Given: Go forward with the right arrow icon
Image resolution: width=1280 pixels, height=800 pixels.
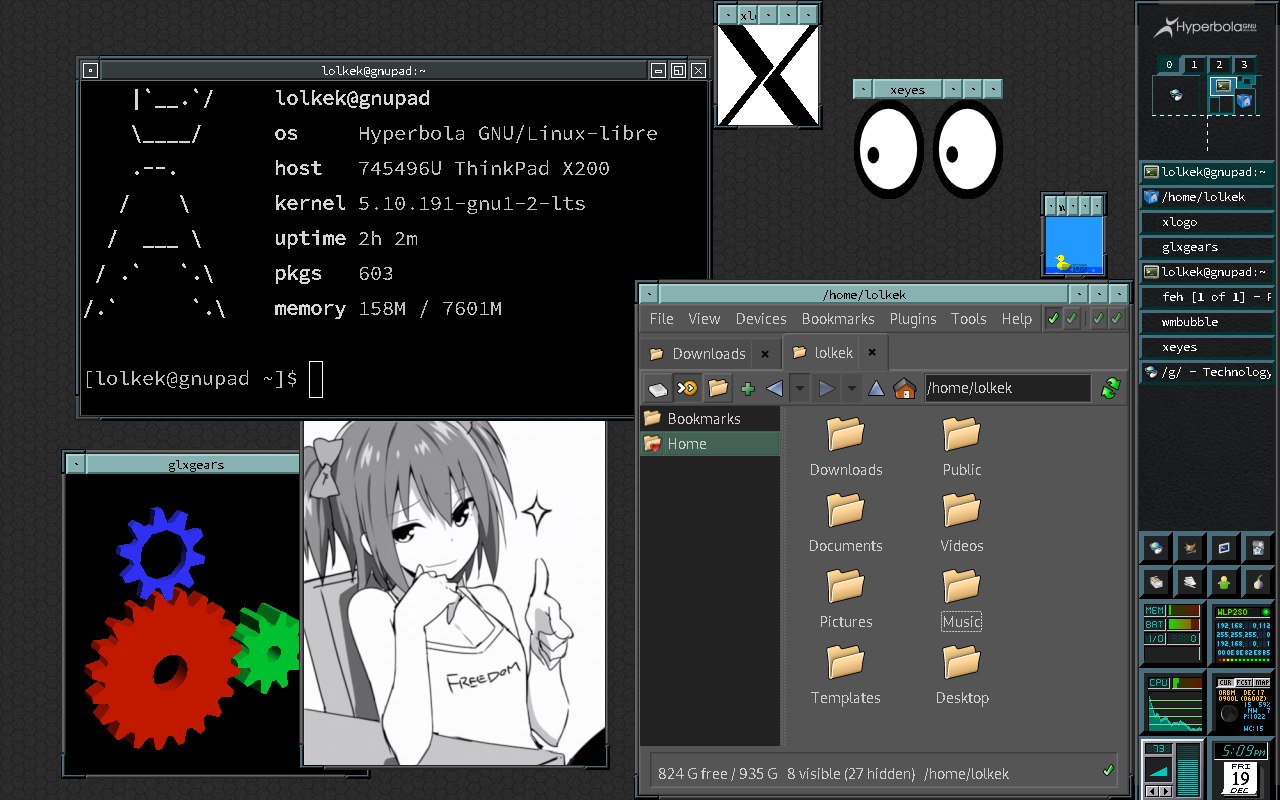Looking at the screenshot, I should (x=827, y=388).
